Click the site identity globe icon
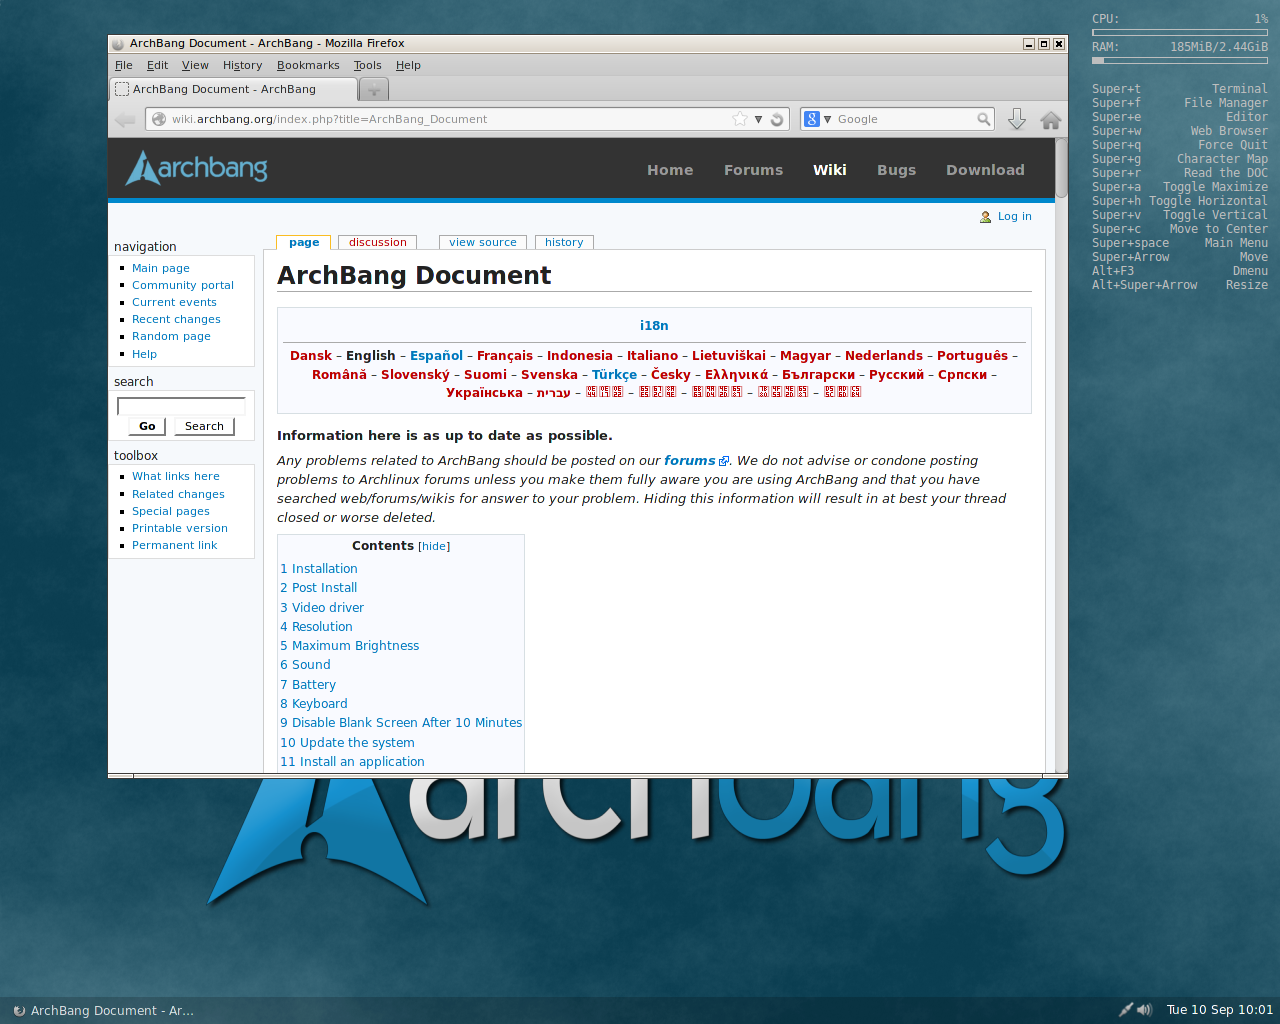 158,119
